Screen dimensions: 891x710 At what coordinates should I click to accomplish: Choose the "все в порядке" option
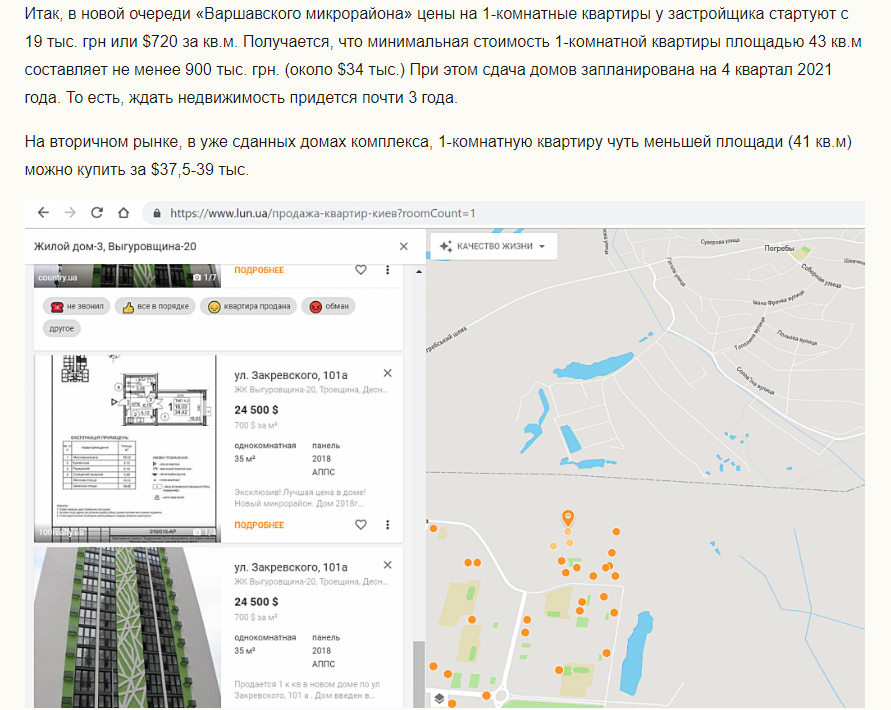[155, 306]
